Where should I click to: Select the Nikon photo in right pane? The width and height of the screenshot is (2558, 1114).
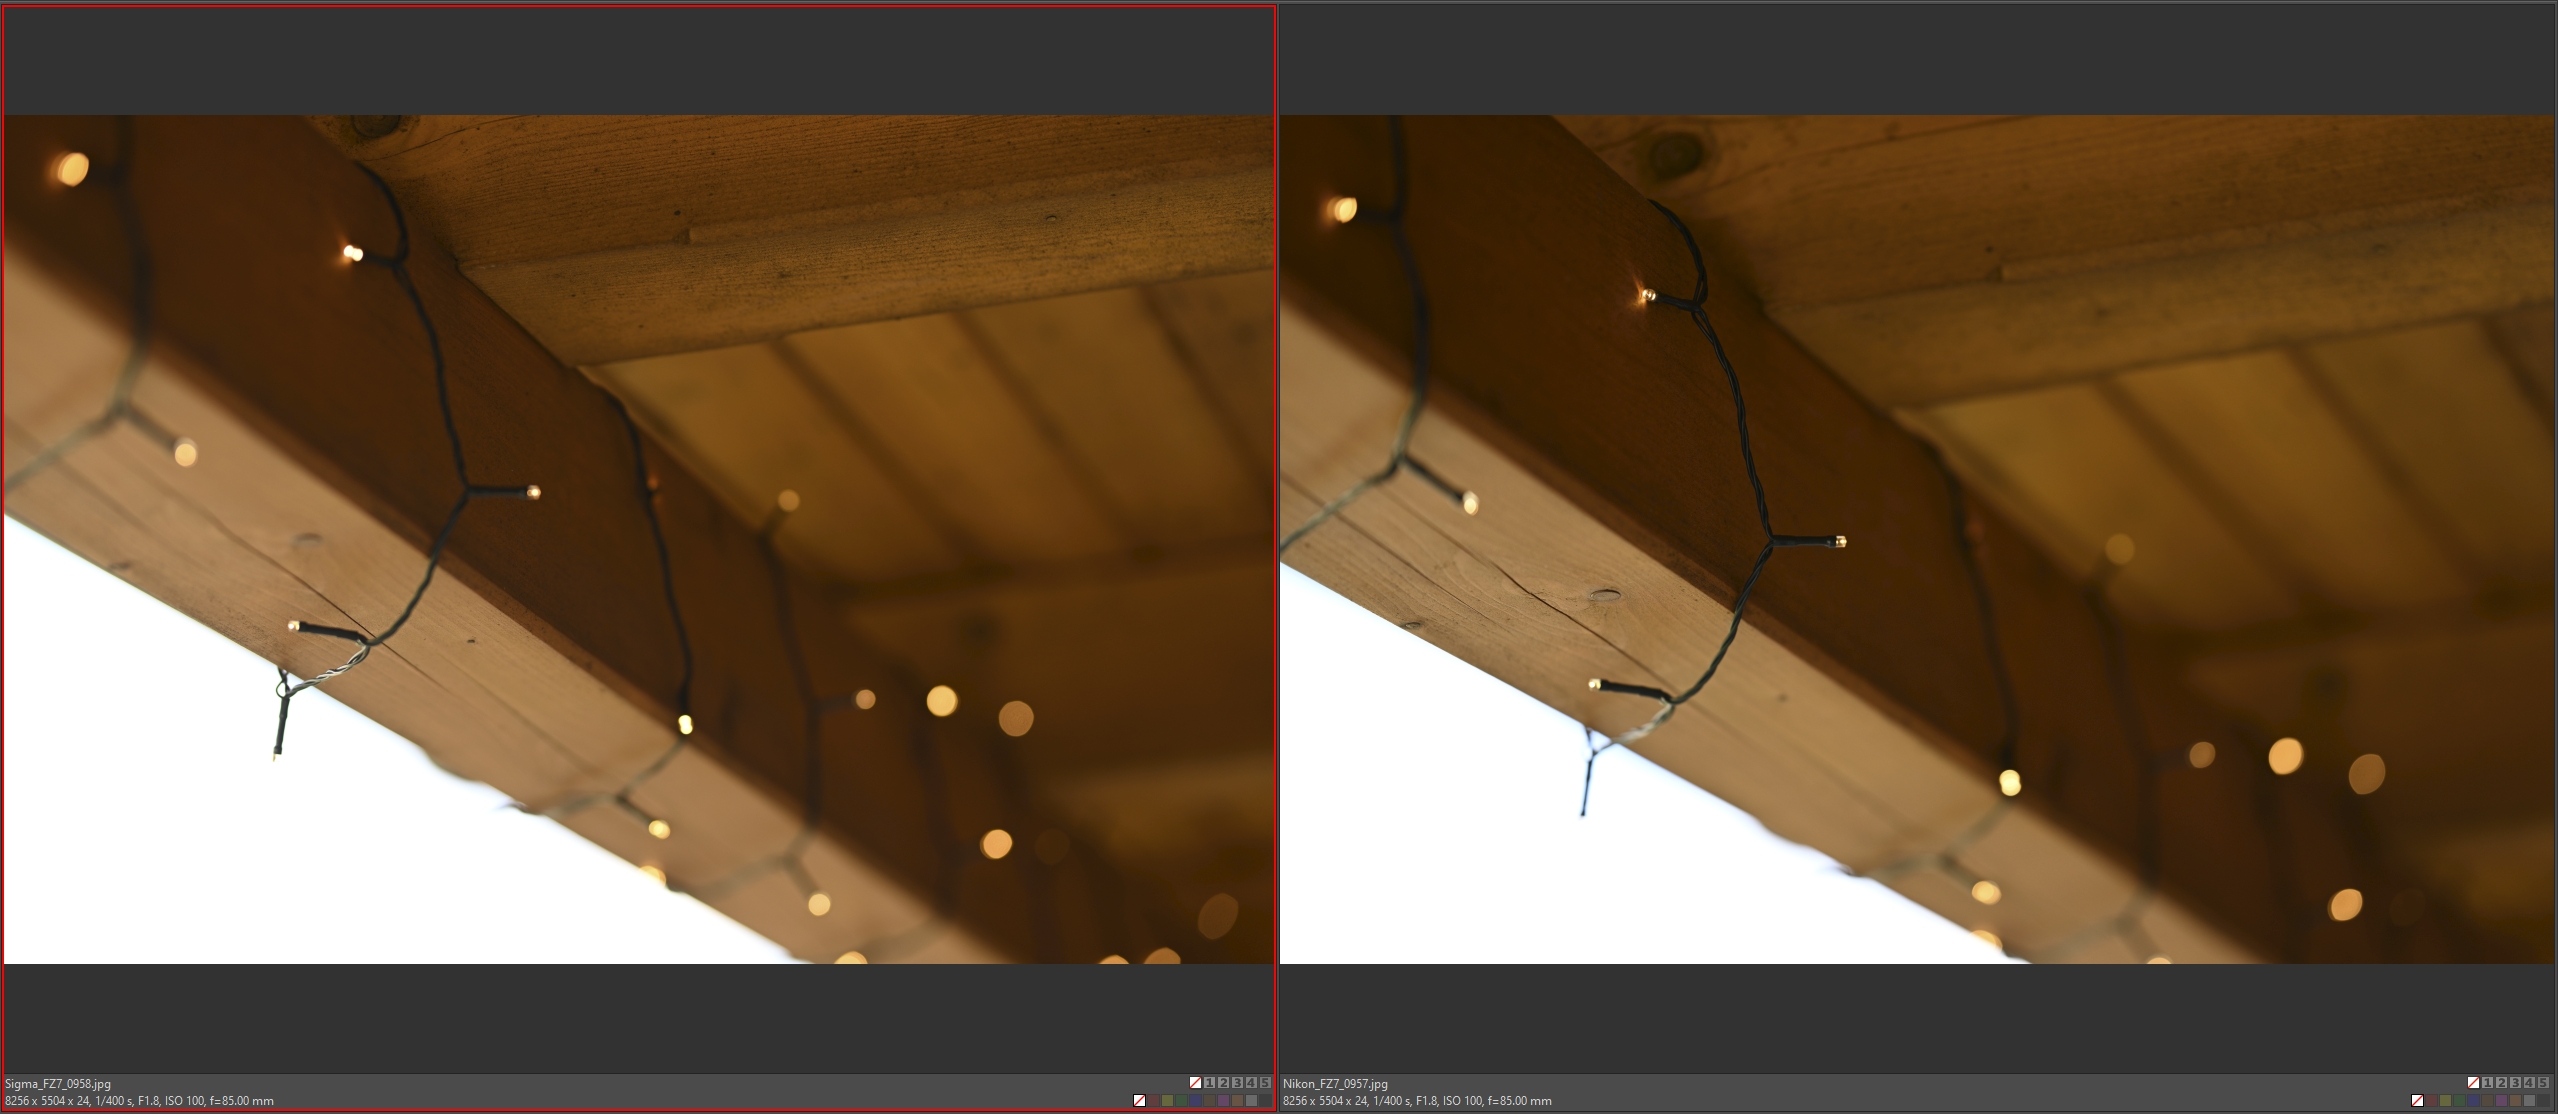(x=1917, y=540)
